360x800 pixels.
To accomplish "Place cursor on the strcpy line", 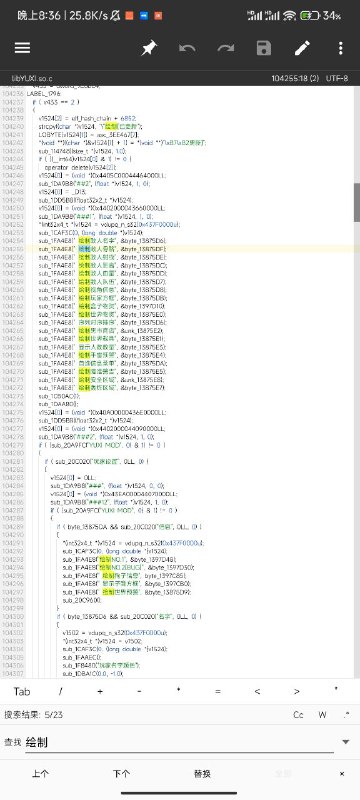I will tap(91, 126).
